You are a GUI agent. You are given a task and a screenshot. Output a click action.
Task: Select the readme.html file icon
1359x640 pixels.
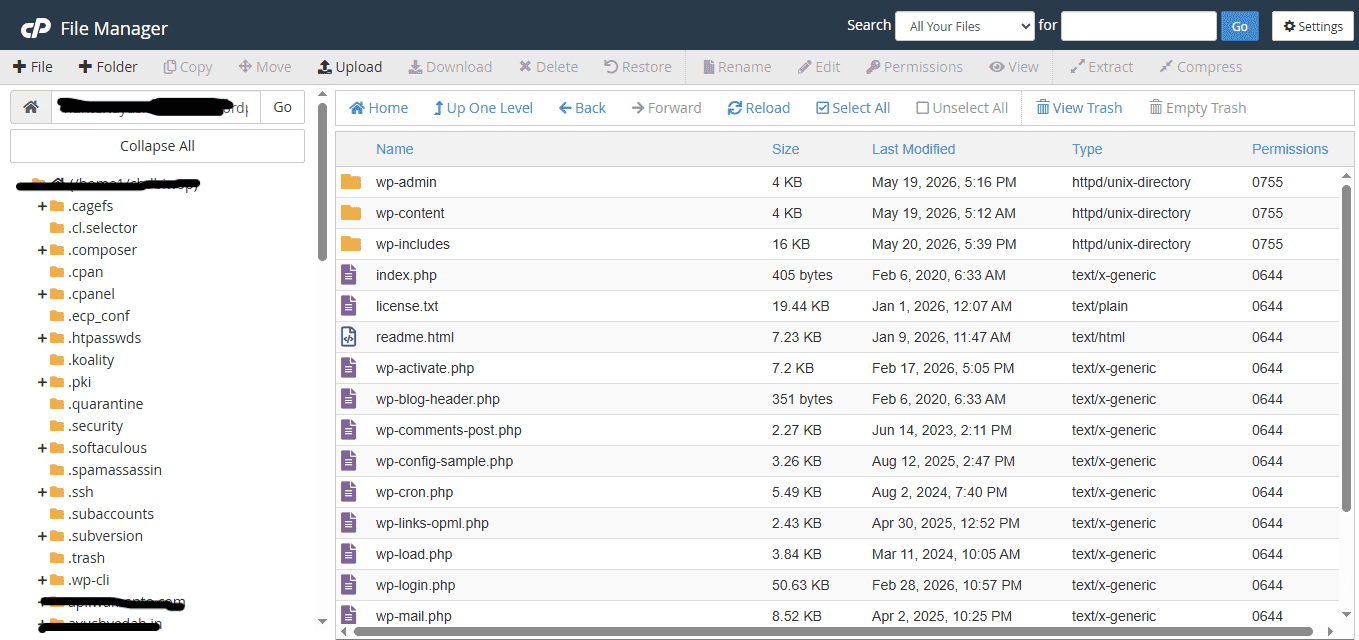[348, 337]
